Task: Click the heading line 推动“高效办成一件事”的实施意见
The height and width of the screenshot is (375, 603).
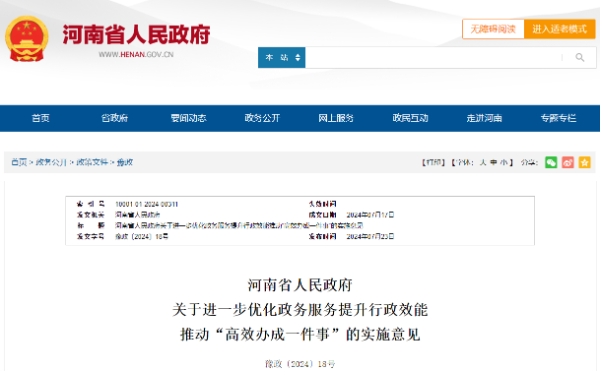Action: coord(300,335)
